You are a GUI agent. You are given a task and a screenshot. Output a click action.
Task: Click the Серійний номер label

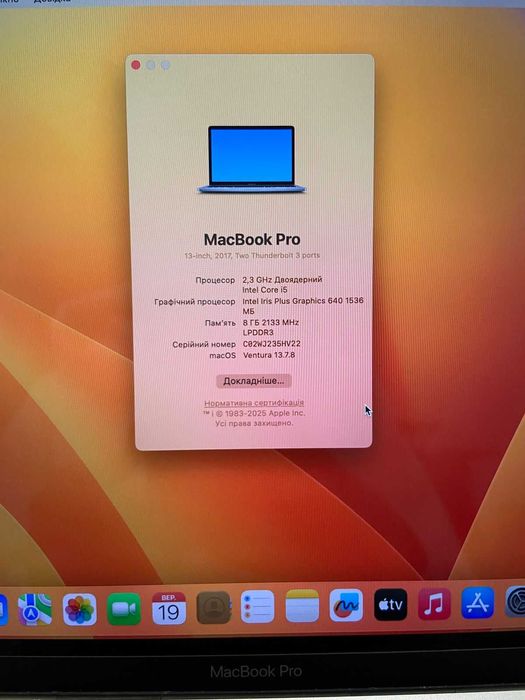click(204, 344)
